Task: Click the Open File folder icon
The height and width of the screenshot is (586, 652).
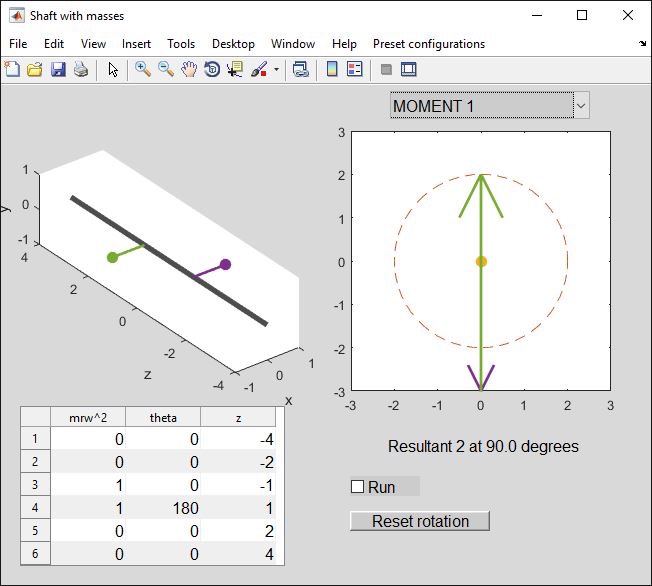Action: pos(35,69)
